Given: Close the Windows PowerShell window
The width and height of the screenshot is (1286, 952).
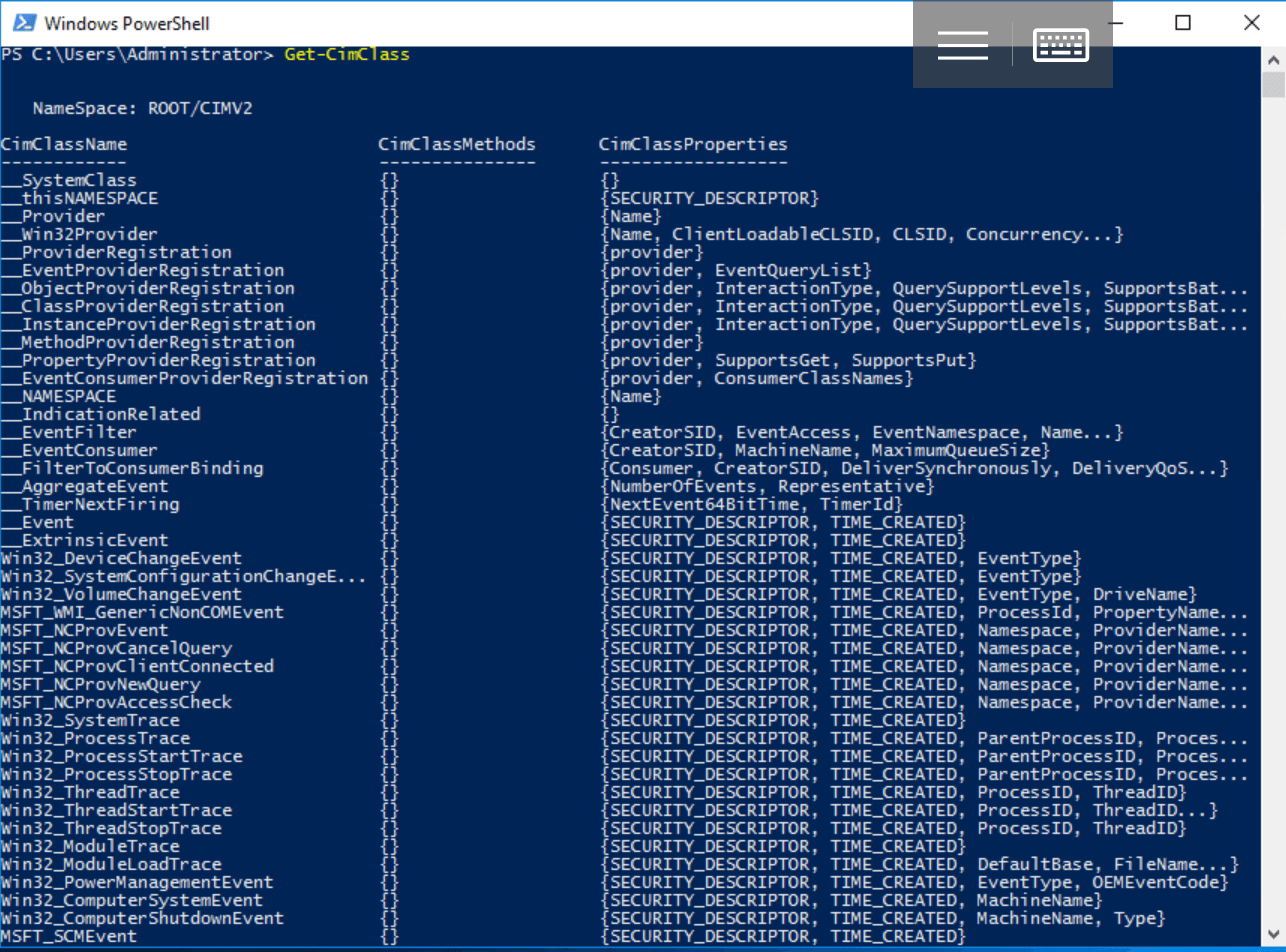Looking at the screenshot, I should click(1251, 23).
